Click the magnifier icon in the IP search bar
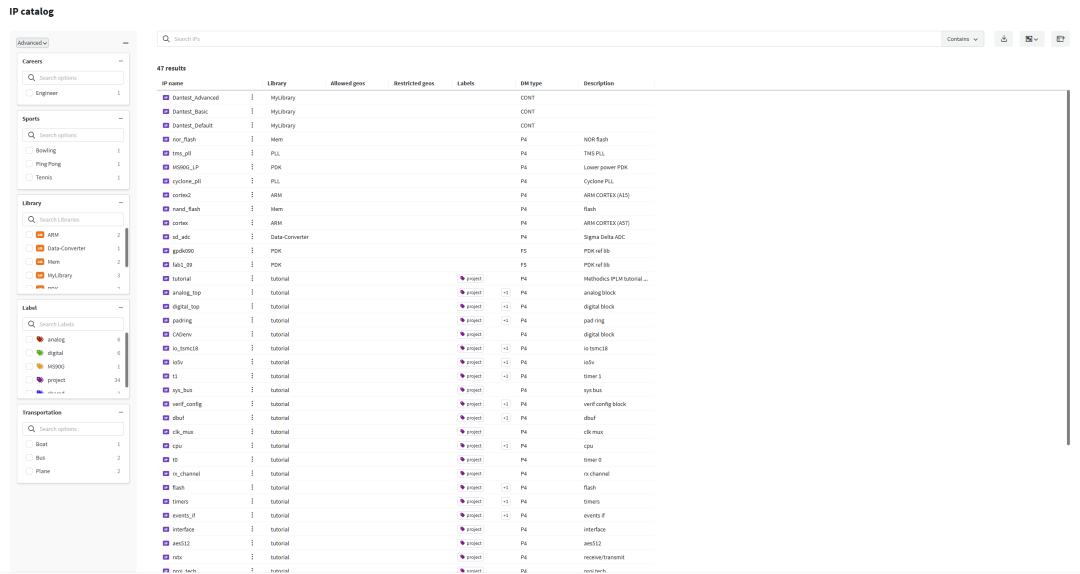 (166, 39)
